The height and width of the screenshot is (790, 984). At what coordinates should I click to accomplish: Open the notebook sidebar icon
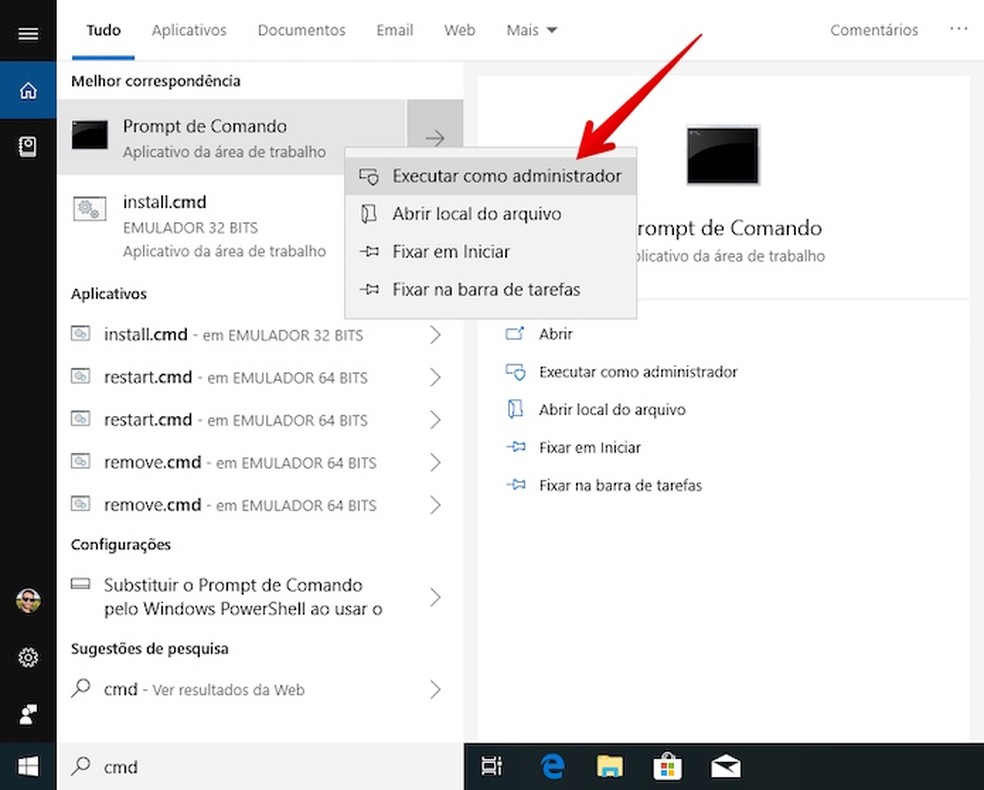tap(28, 147)
